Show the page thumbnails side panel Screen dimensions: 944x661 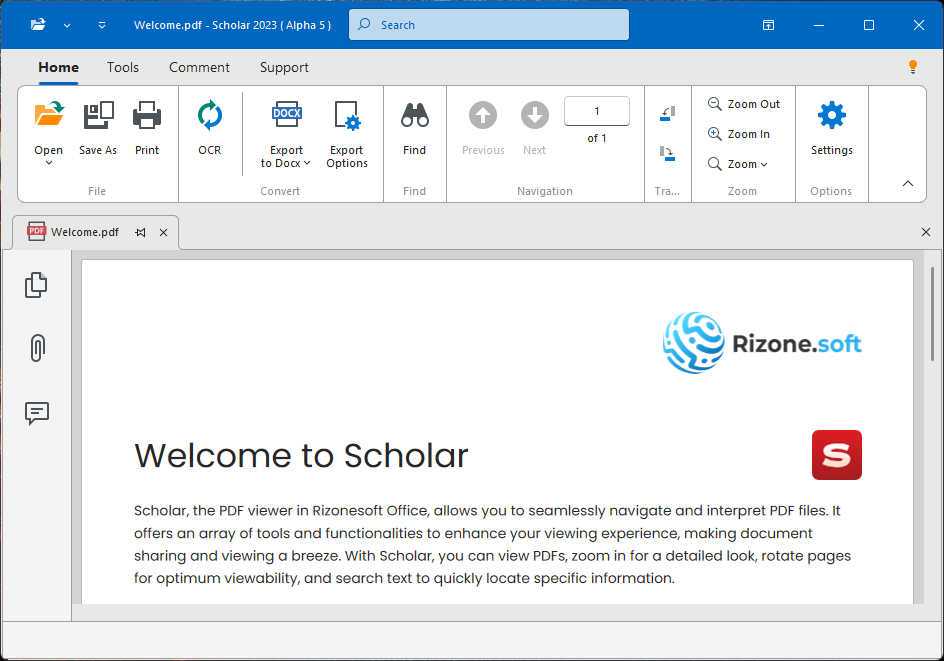click(x=36, y=285)
